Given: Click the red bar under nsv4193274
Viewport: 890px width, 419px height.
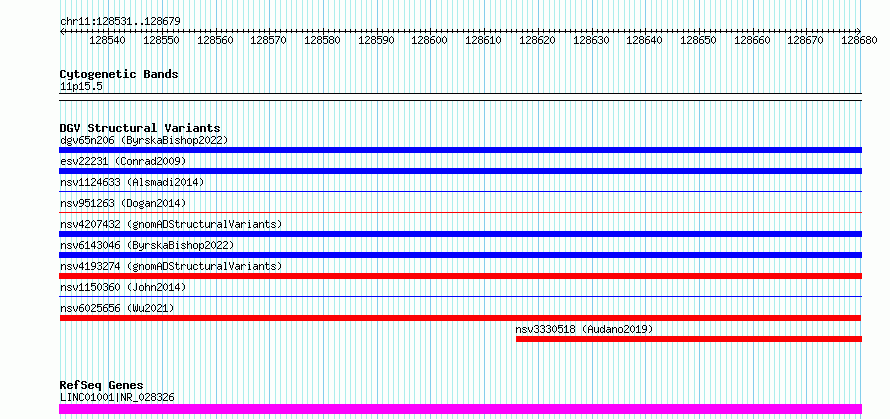Looking at the screenshot, I should 460,276.
